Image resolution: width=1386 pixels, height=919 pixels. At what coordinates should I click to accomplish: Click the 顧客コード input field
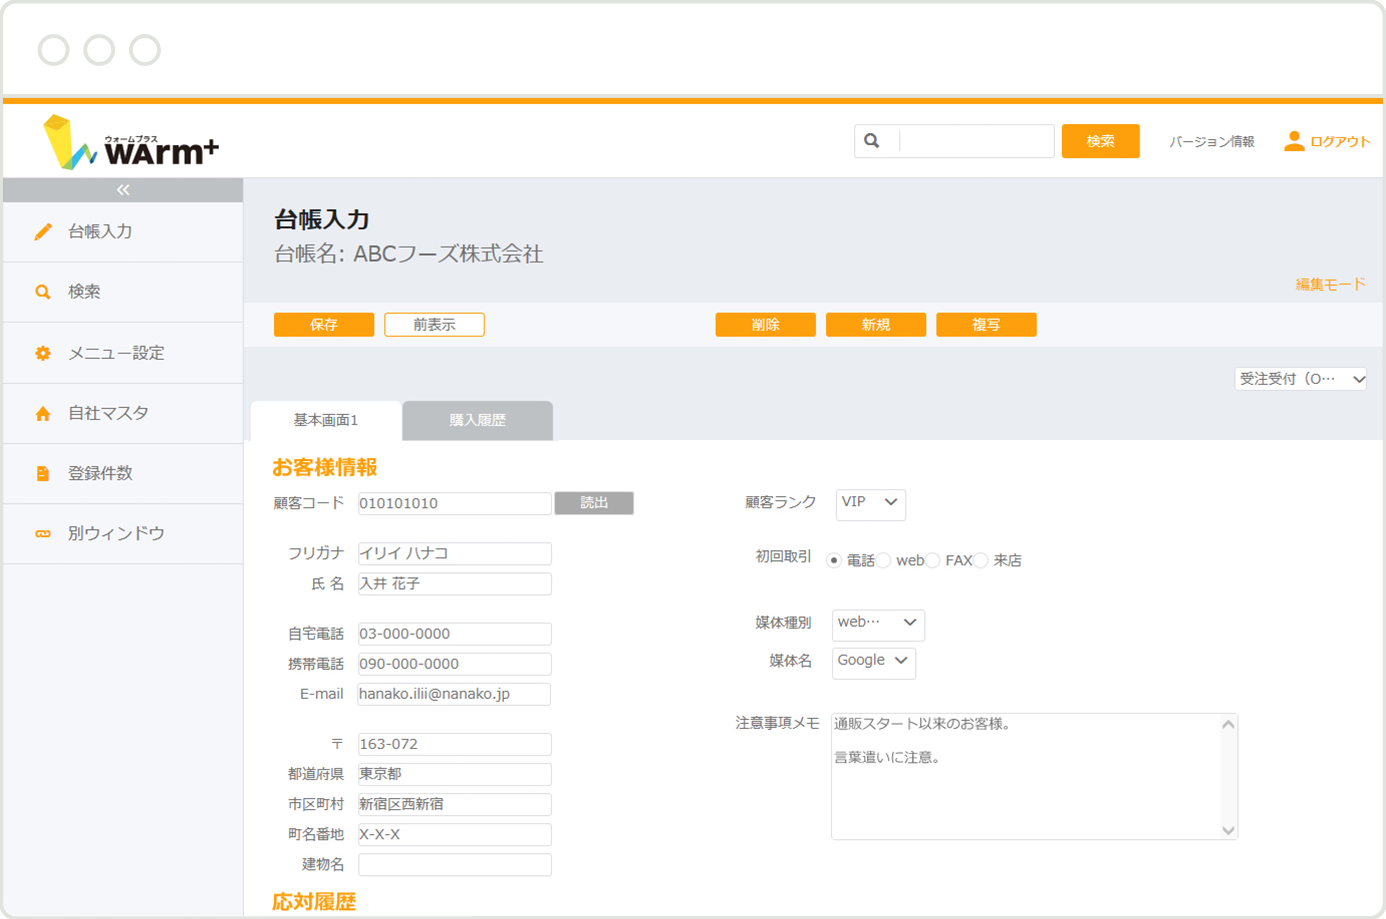pyautogui.click(x=454, y=503)
